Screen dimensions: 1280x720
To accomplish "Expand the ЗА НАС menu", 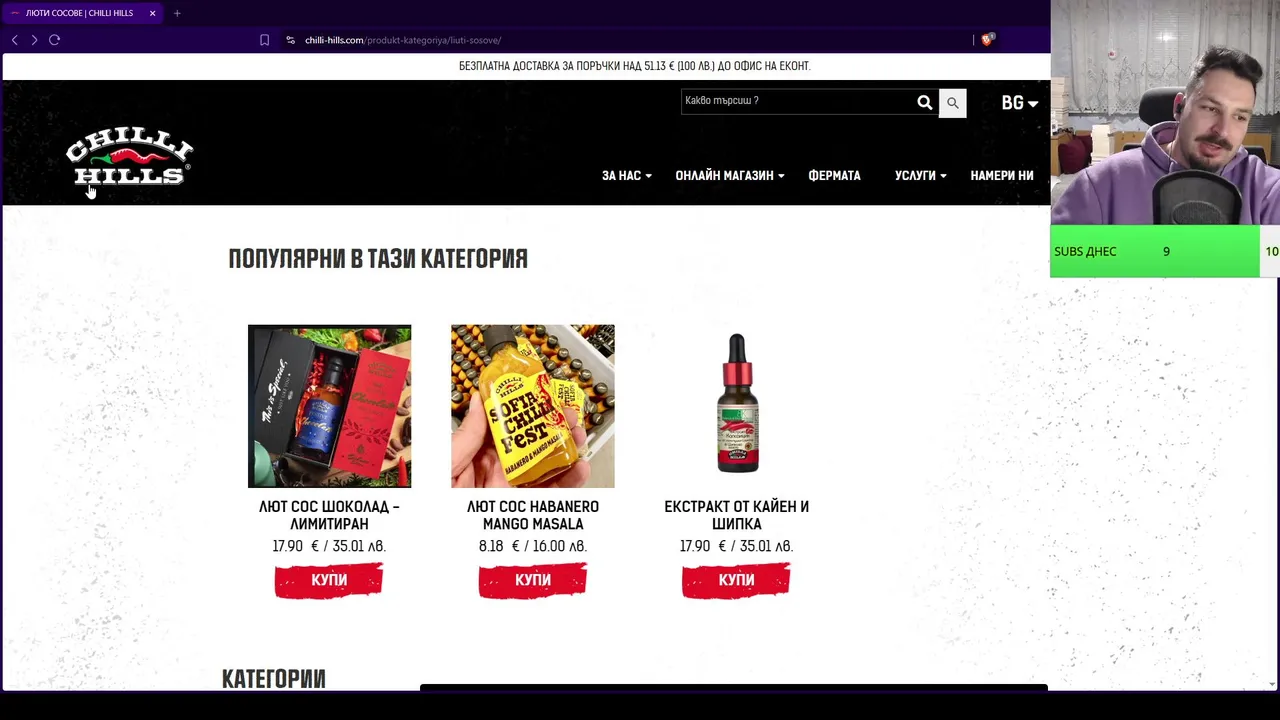I will click(626, 176).
